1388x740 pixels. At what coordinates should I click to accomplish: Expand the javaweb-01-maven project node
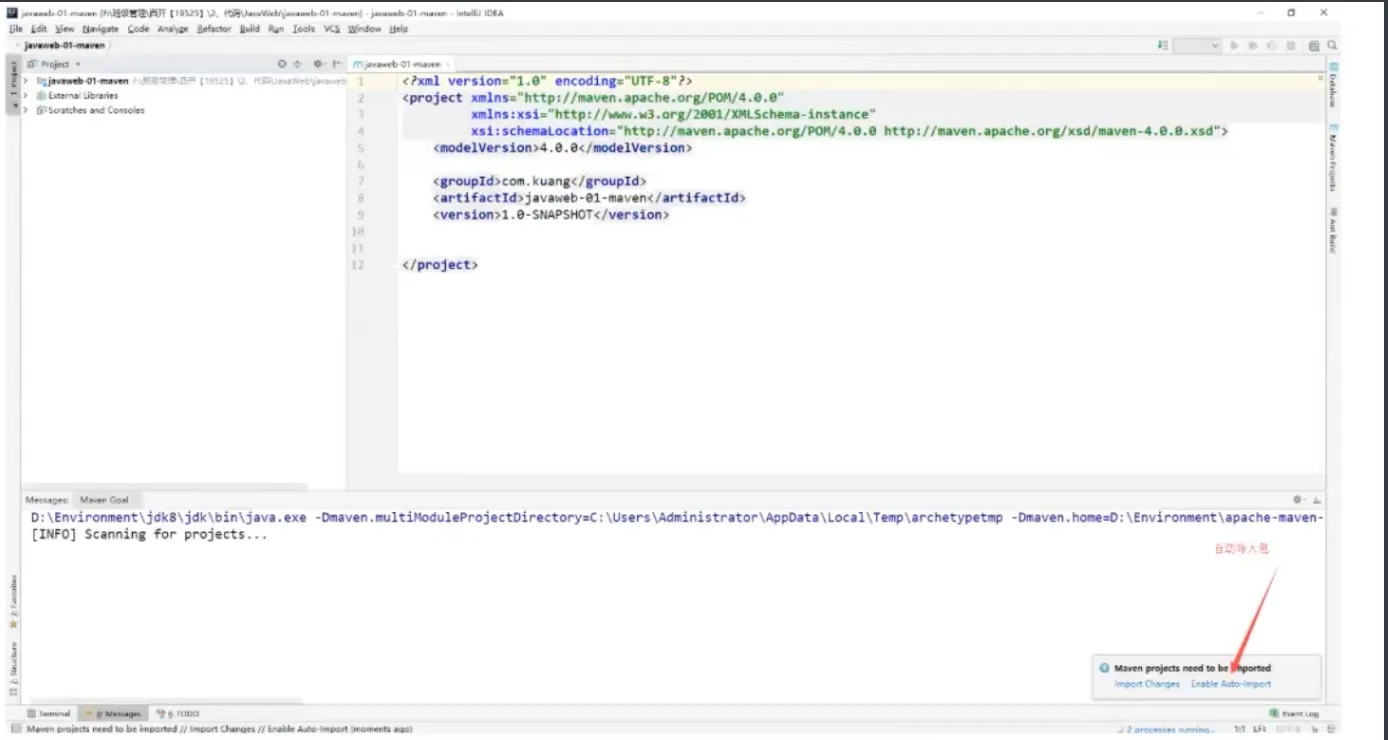click(27, 81)
